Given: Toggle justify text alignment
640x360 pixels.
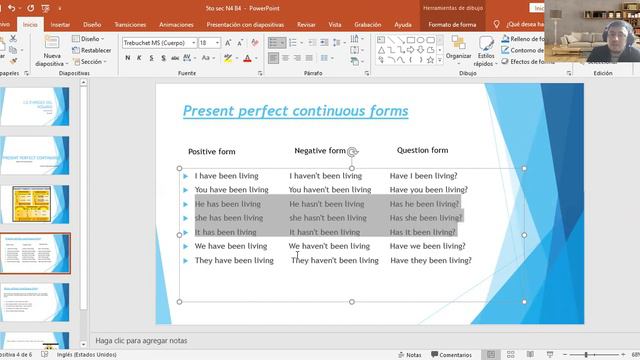Looking at the screenshot, I should (309, 58).
